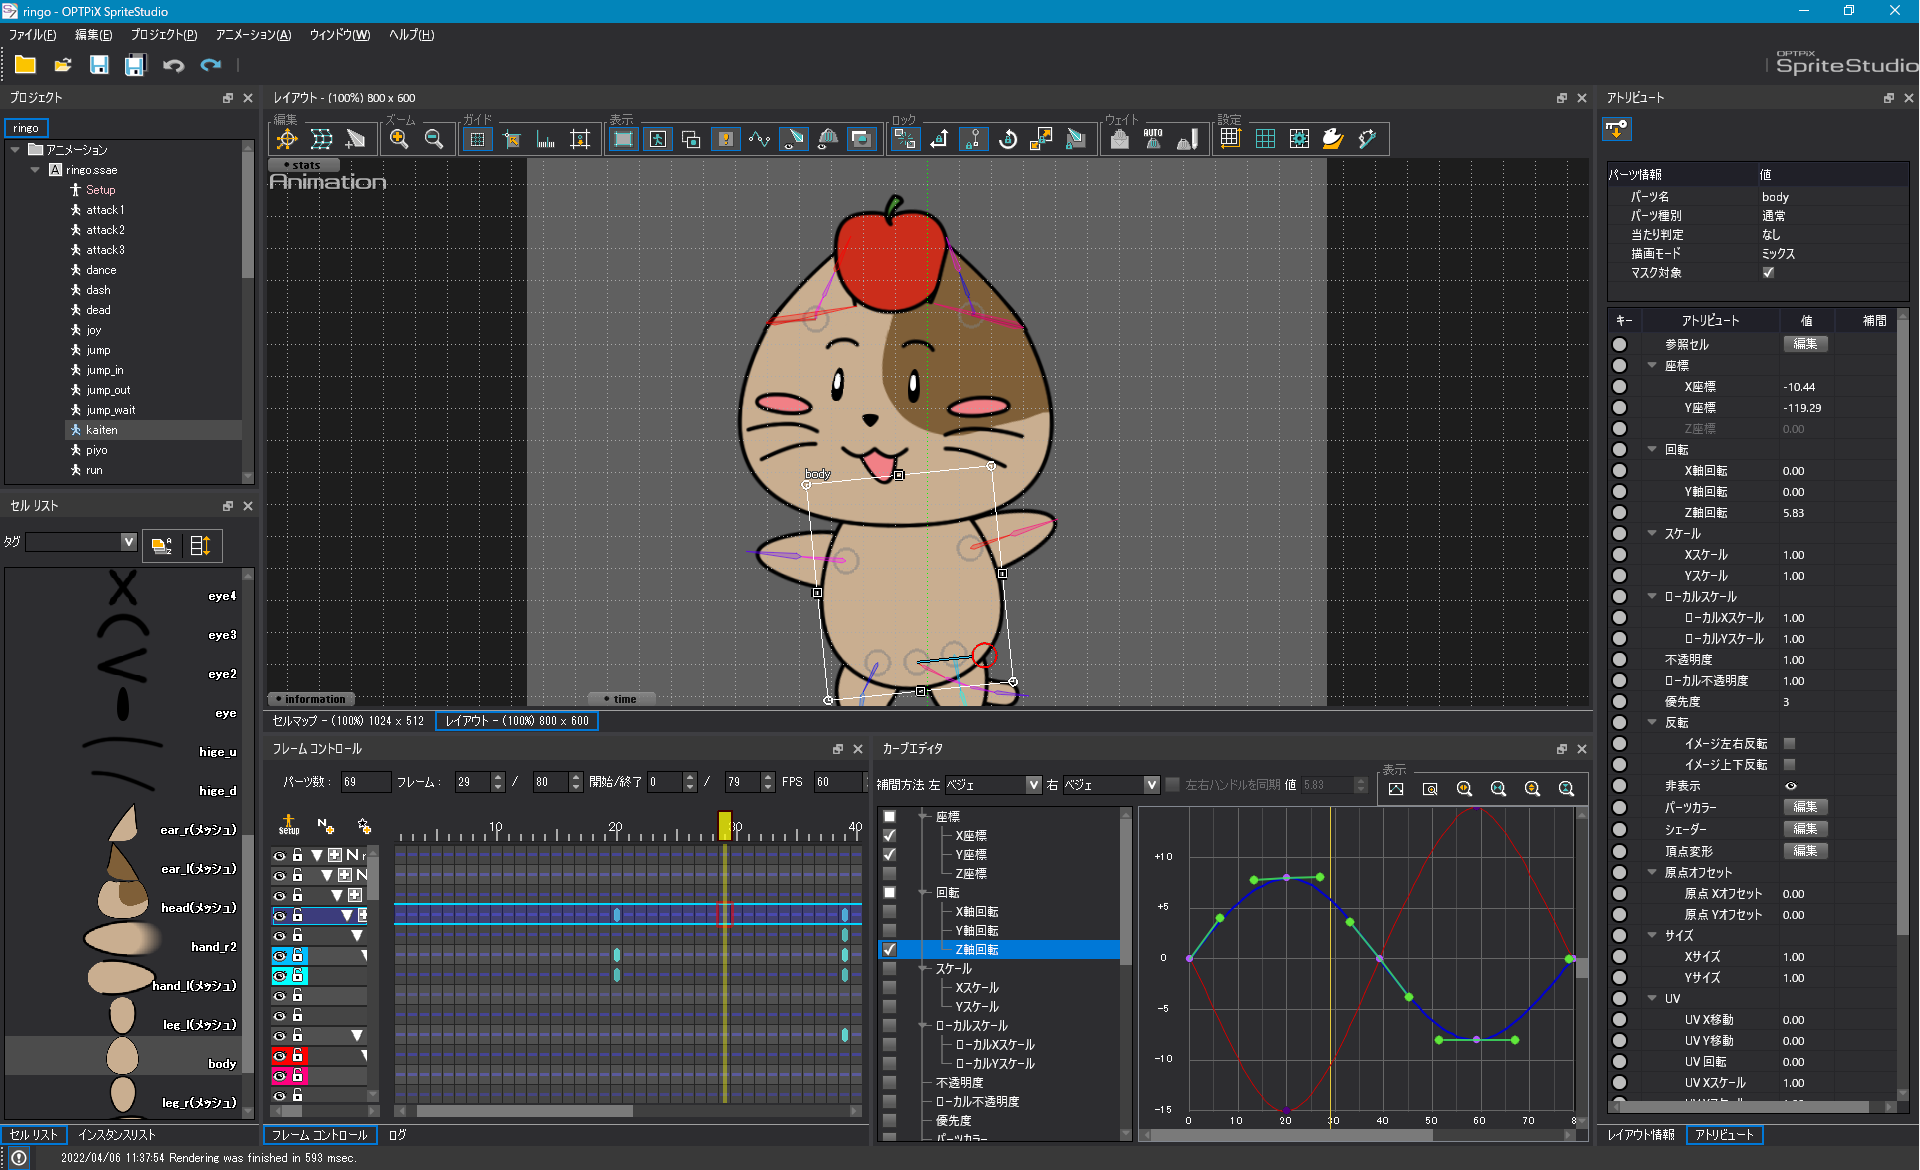Click the save all (double floppy) icon
Screen dimensions: 1920x1170
[135, 65]
